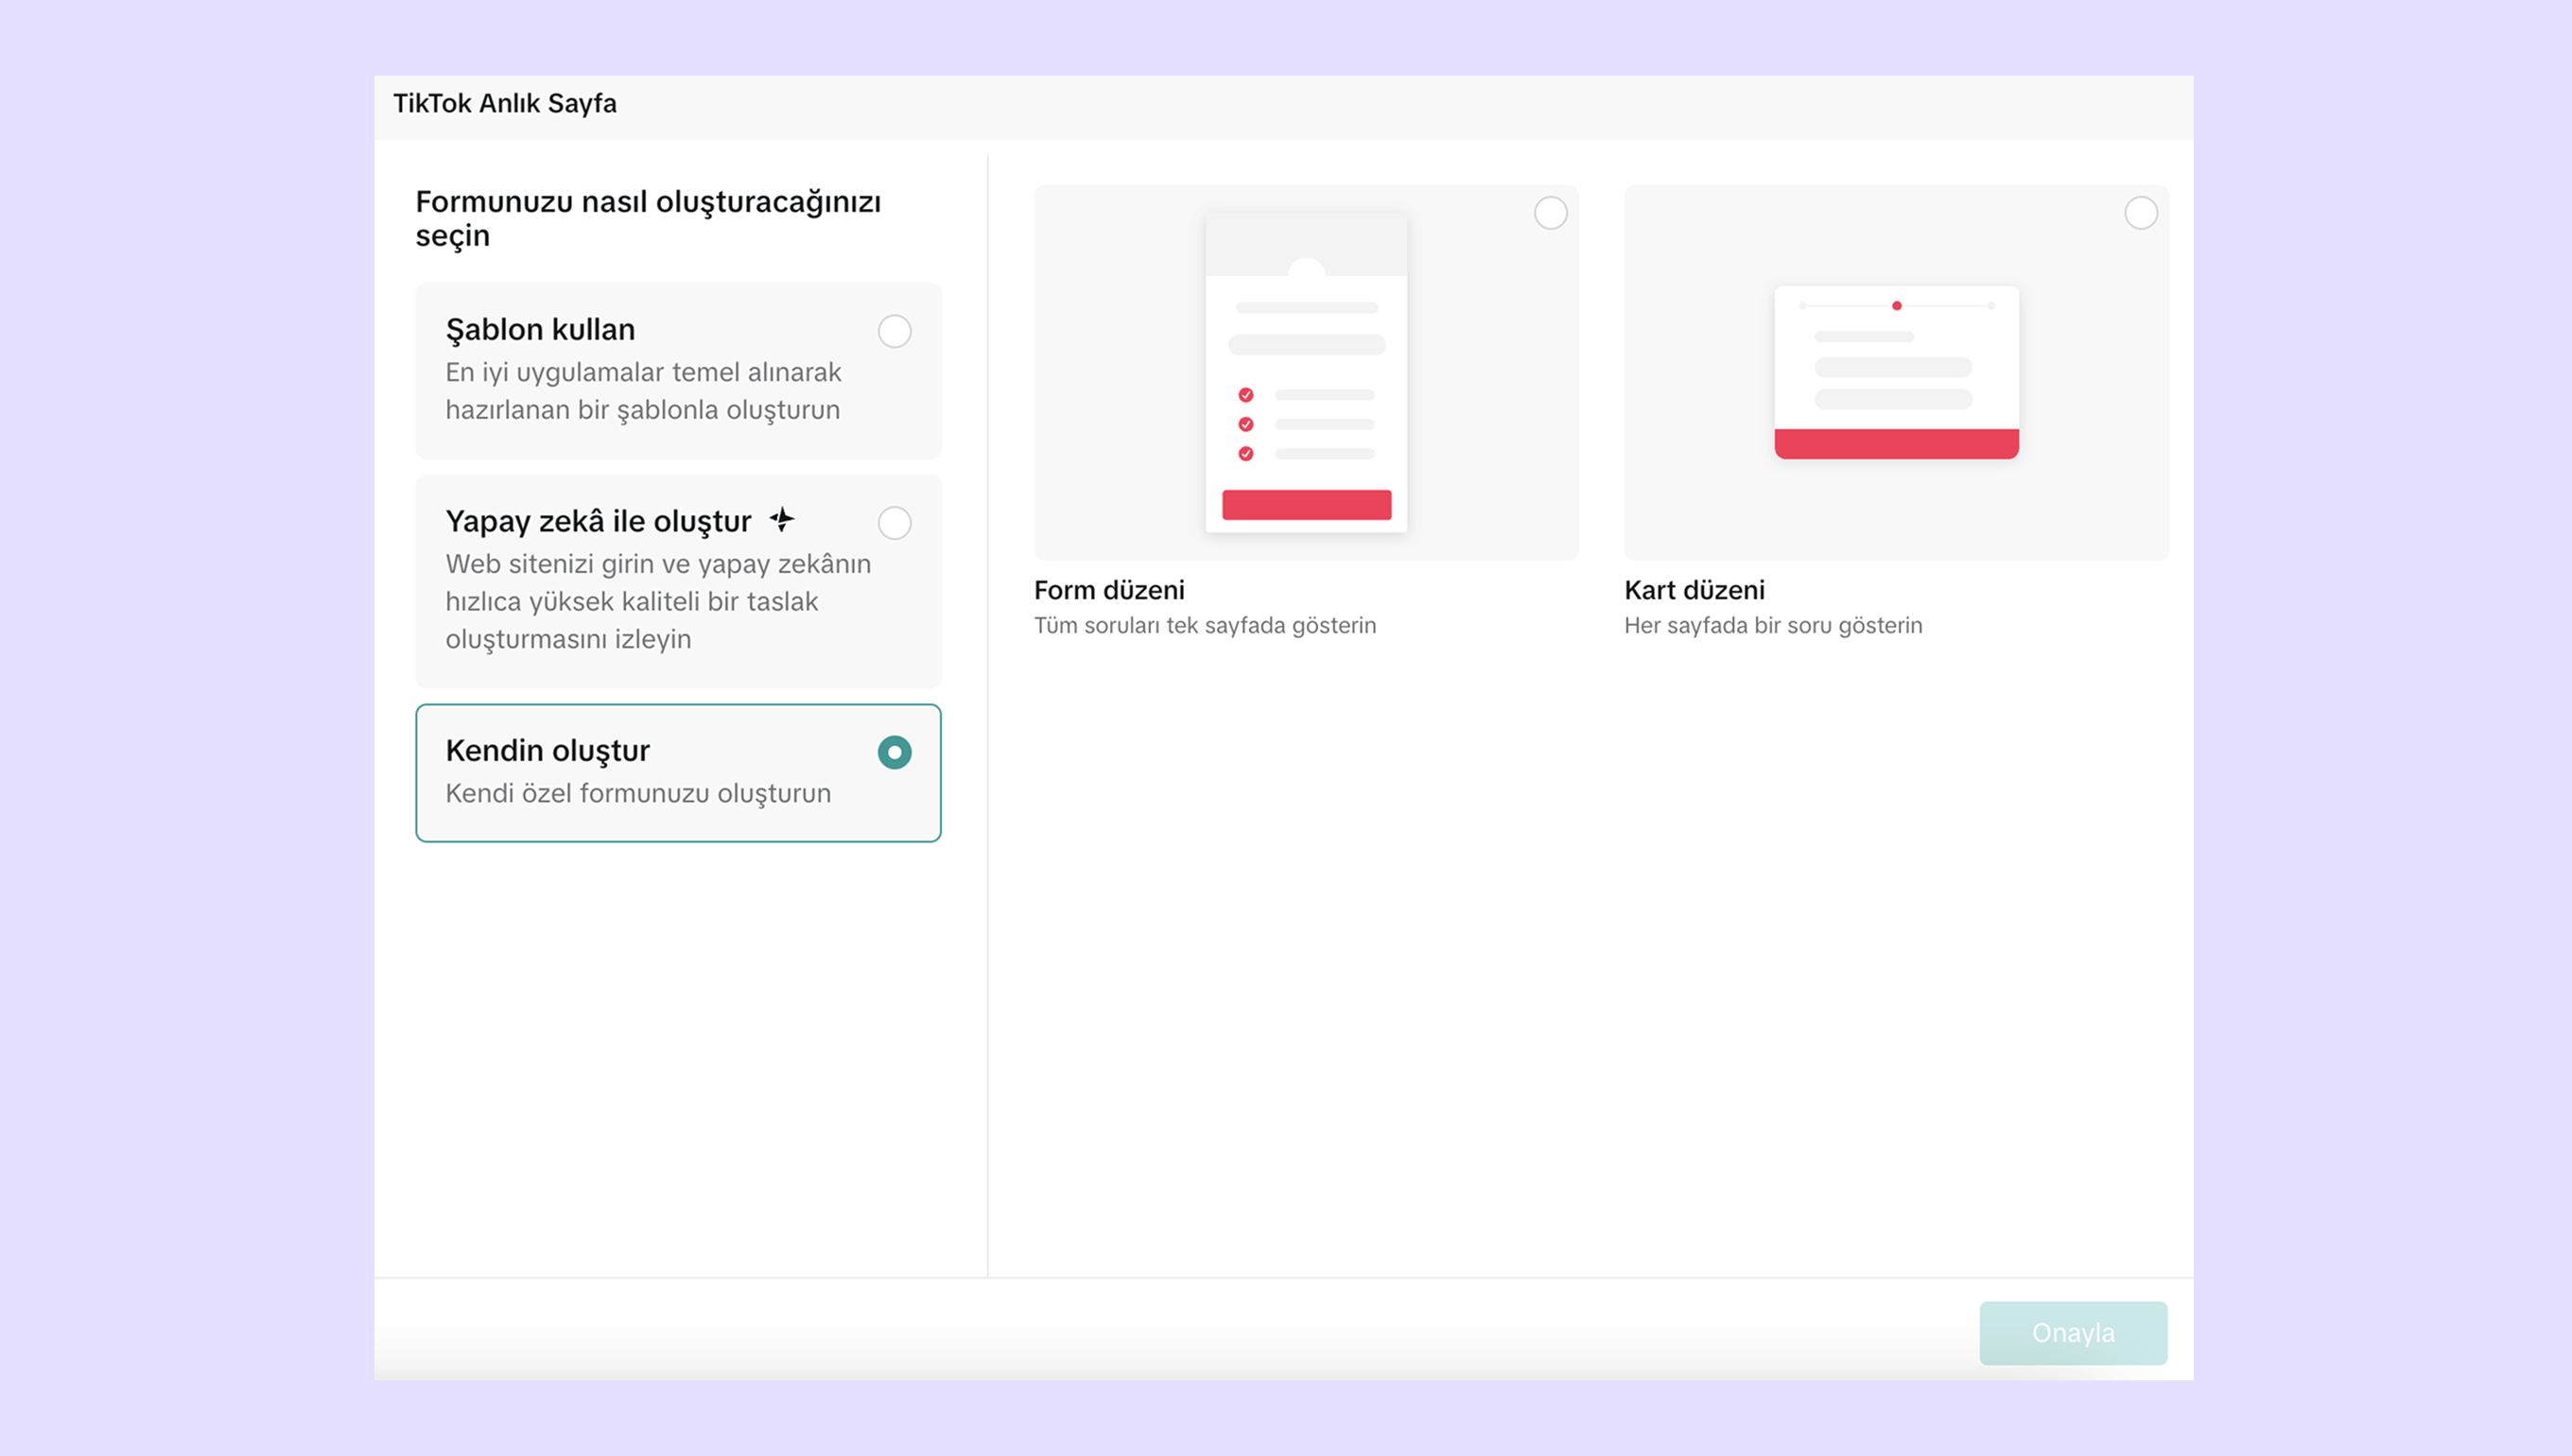Select the Şablon kullan radio button
This screenshot has height=1456, width=2572.
click(894, 331)
